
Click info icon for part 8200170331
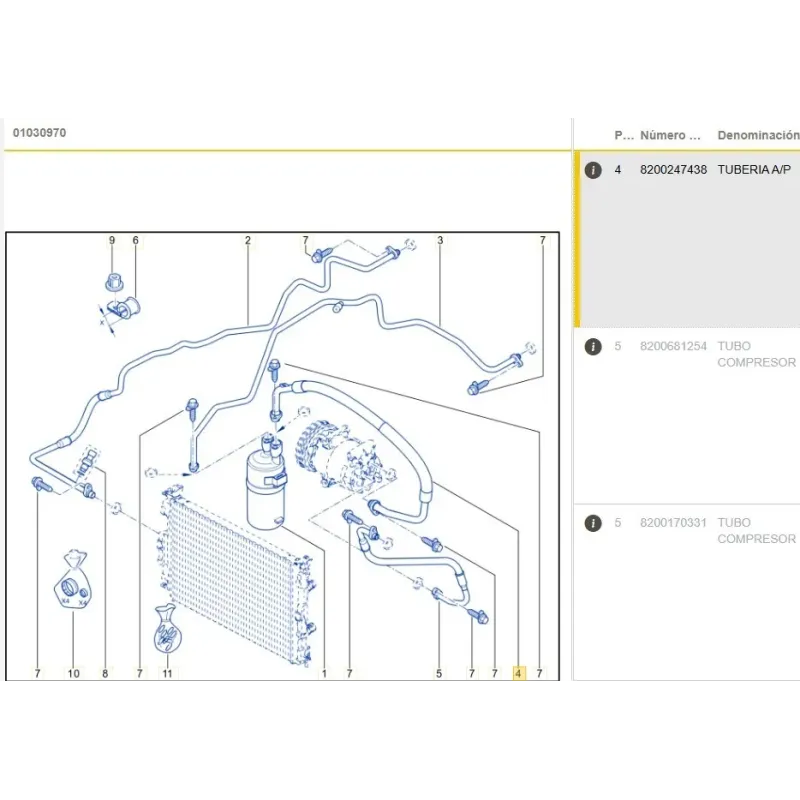(x=593, y=523)
